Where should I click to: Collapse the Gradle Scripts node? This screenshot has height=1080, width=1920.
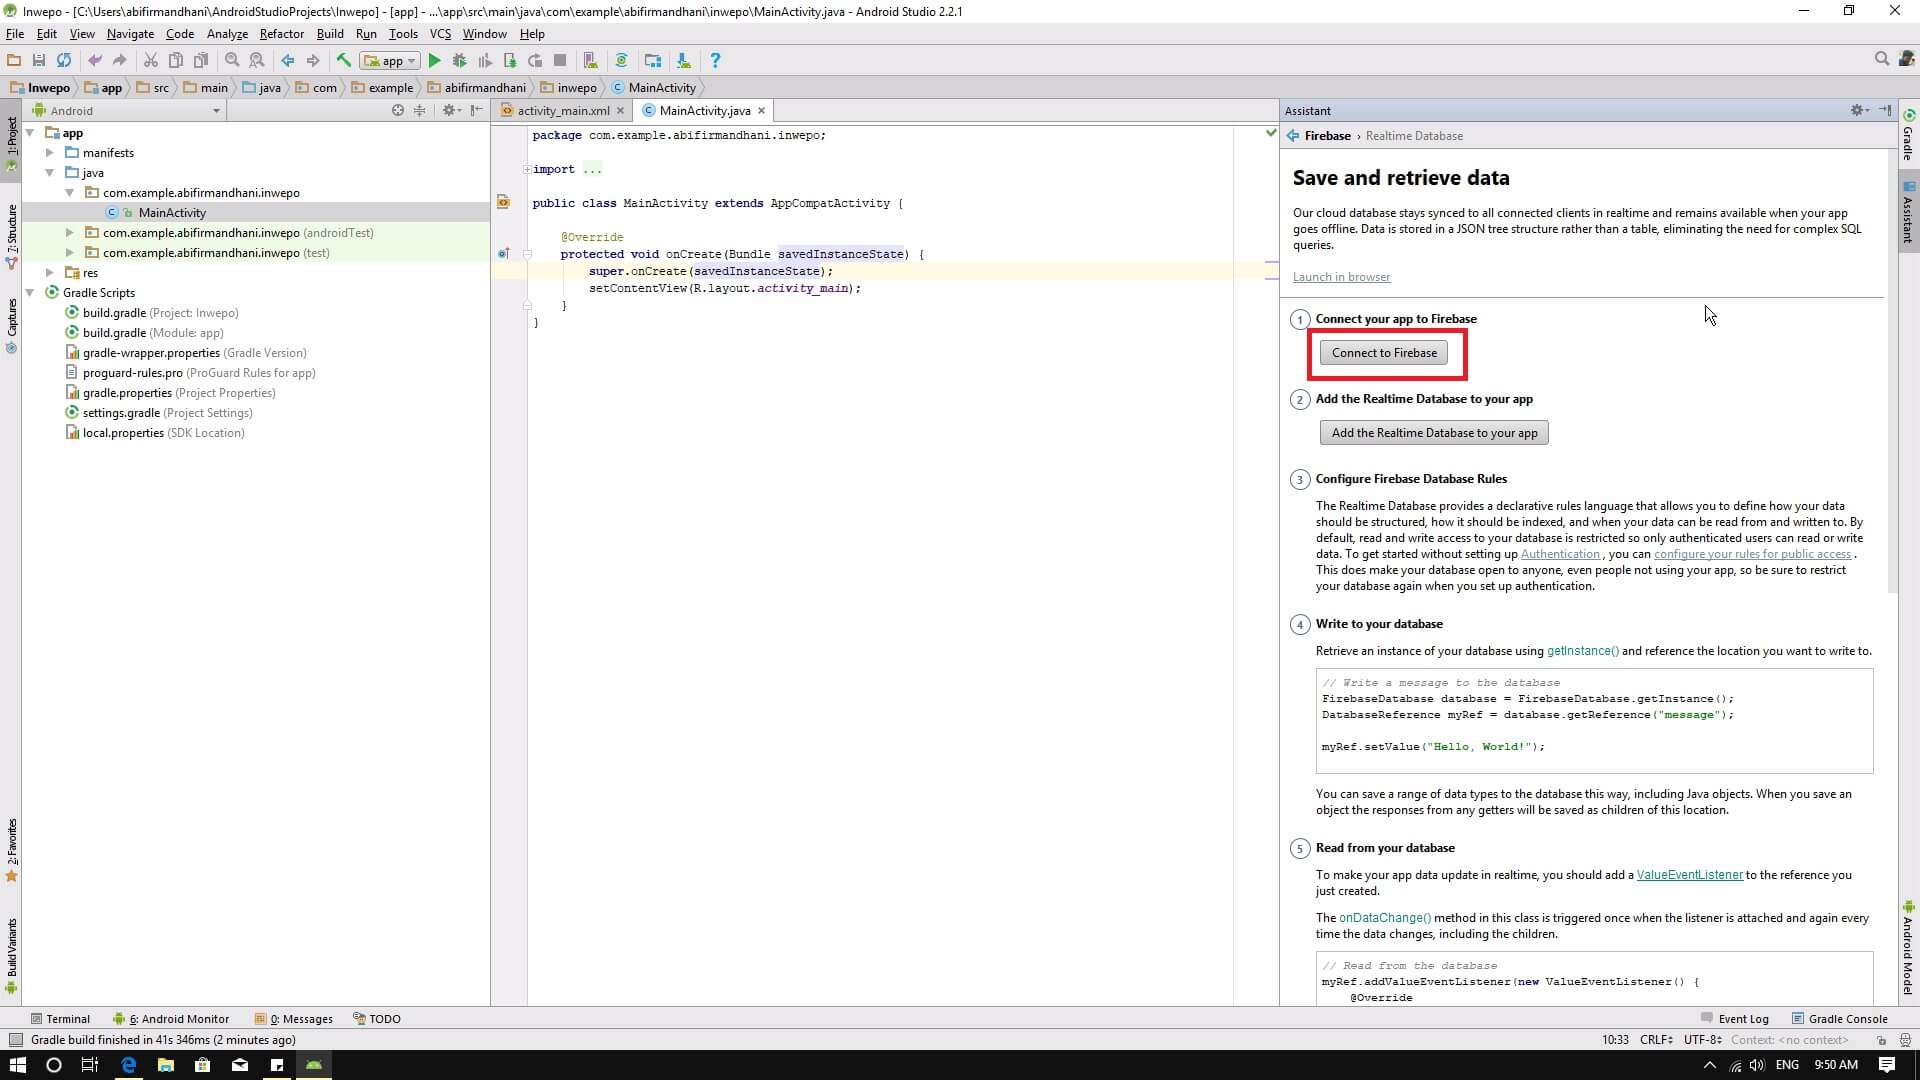tap(30, 293)
